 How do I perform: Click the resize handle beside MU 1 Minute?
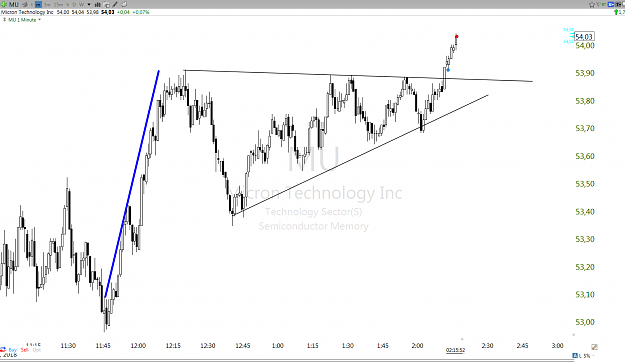point(4,19)
